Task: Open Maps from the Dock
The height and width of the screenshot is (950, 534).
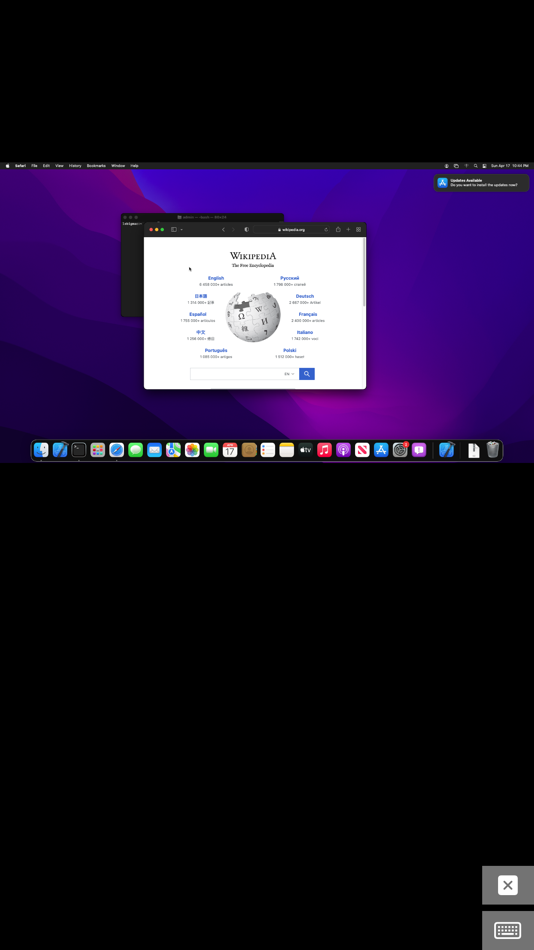Action: click(173, 450)
